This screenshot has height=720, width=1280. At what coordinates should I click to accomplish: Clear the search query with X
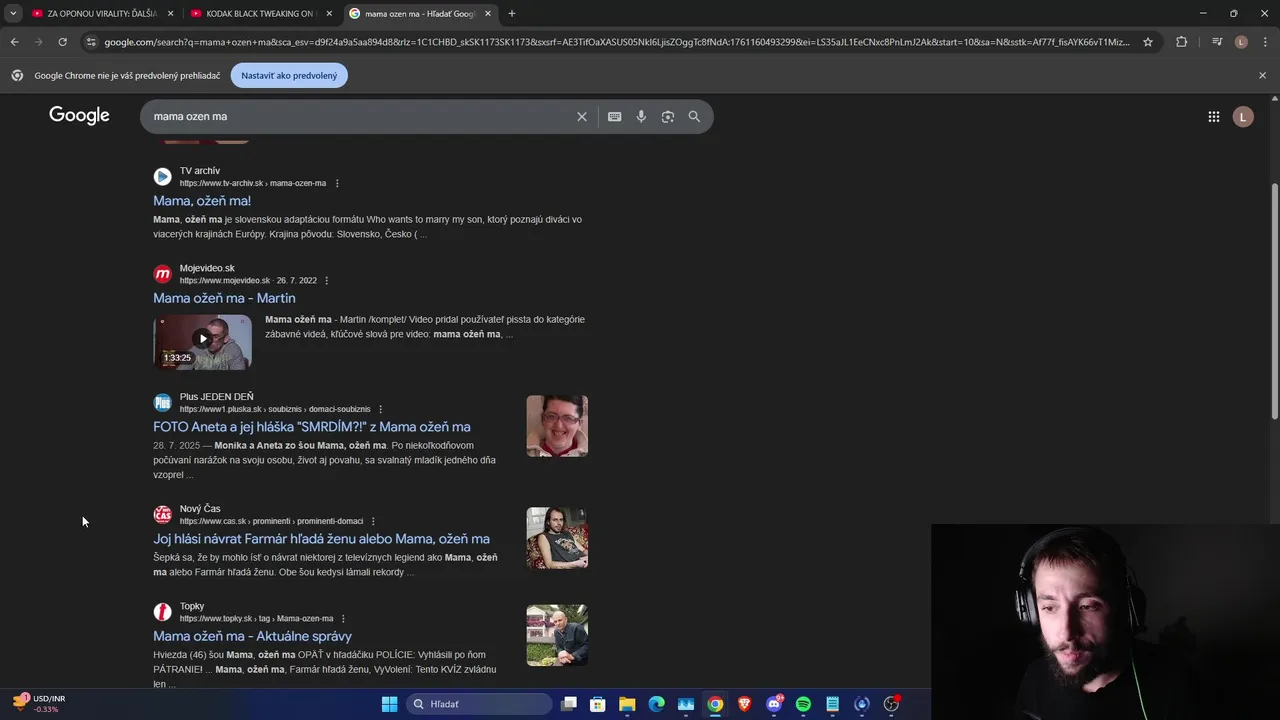(581, 117)
